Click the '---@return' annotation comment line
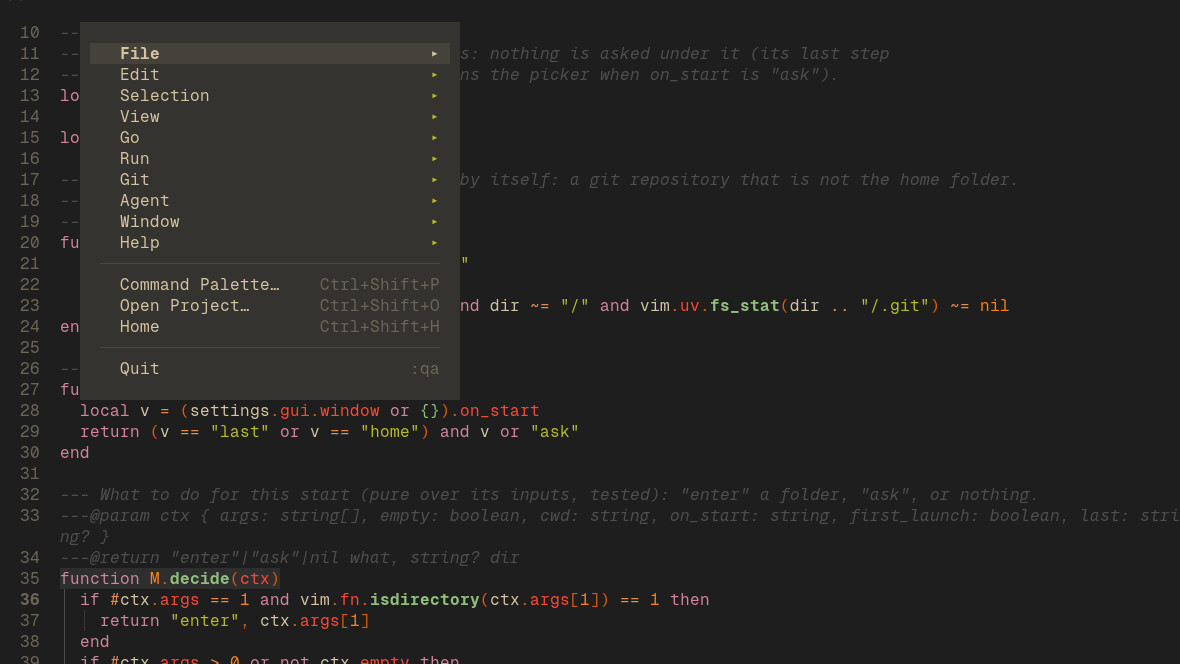 (x=289, y=558)
